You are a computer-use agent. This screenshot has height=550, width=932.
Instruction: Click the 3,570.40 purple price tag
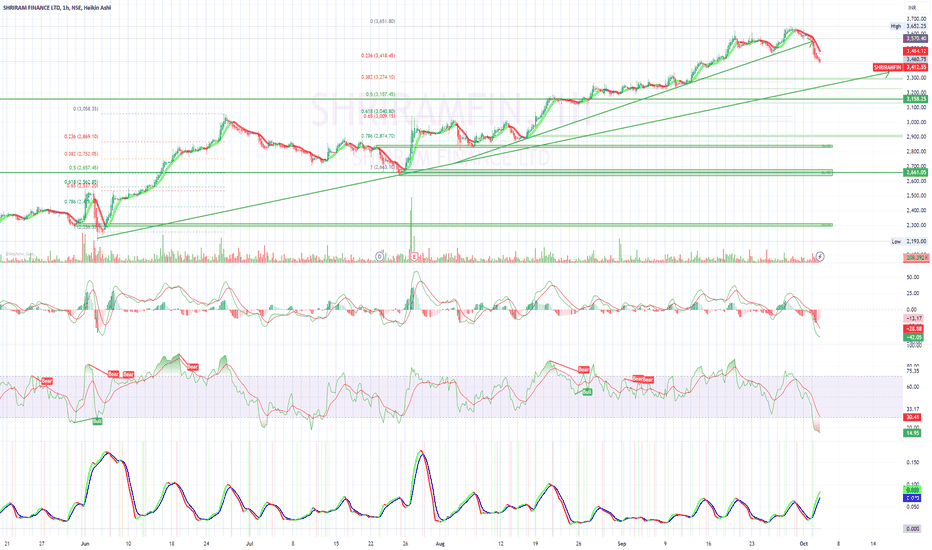click(915, 38)
